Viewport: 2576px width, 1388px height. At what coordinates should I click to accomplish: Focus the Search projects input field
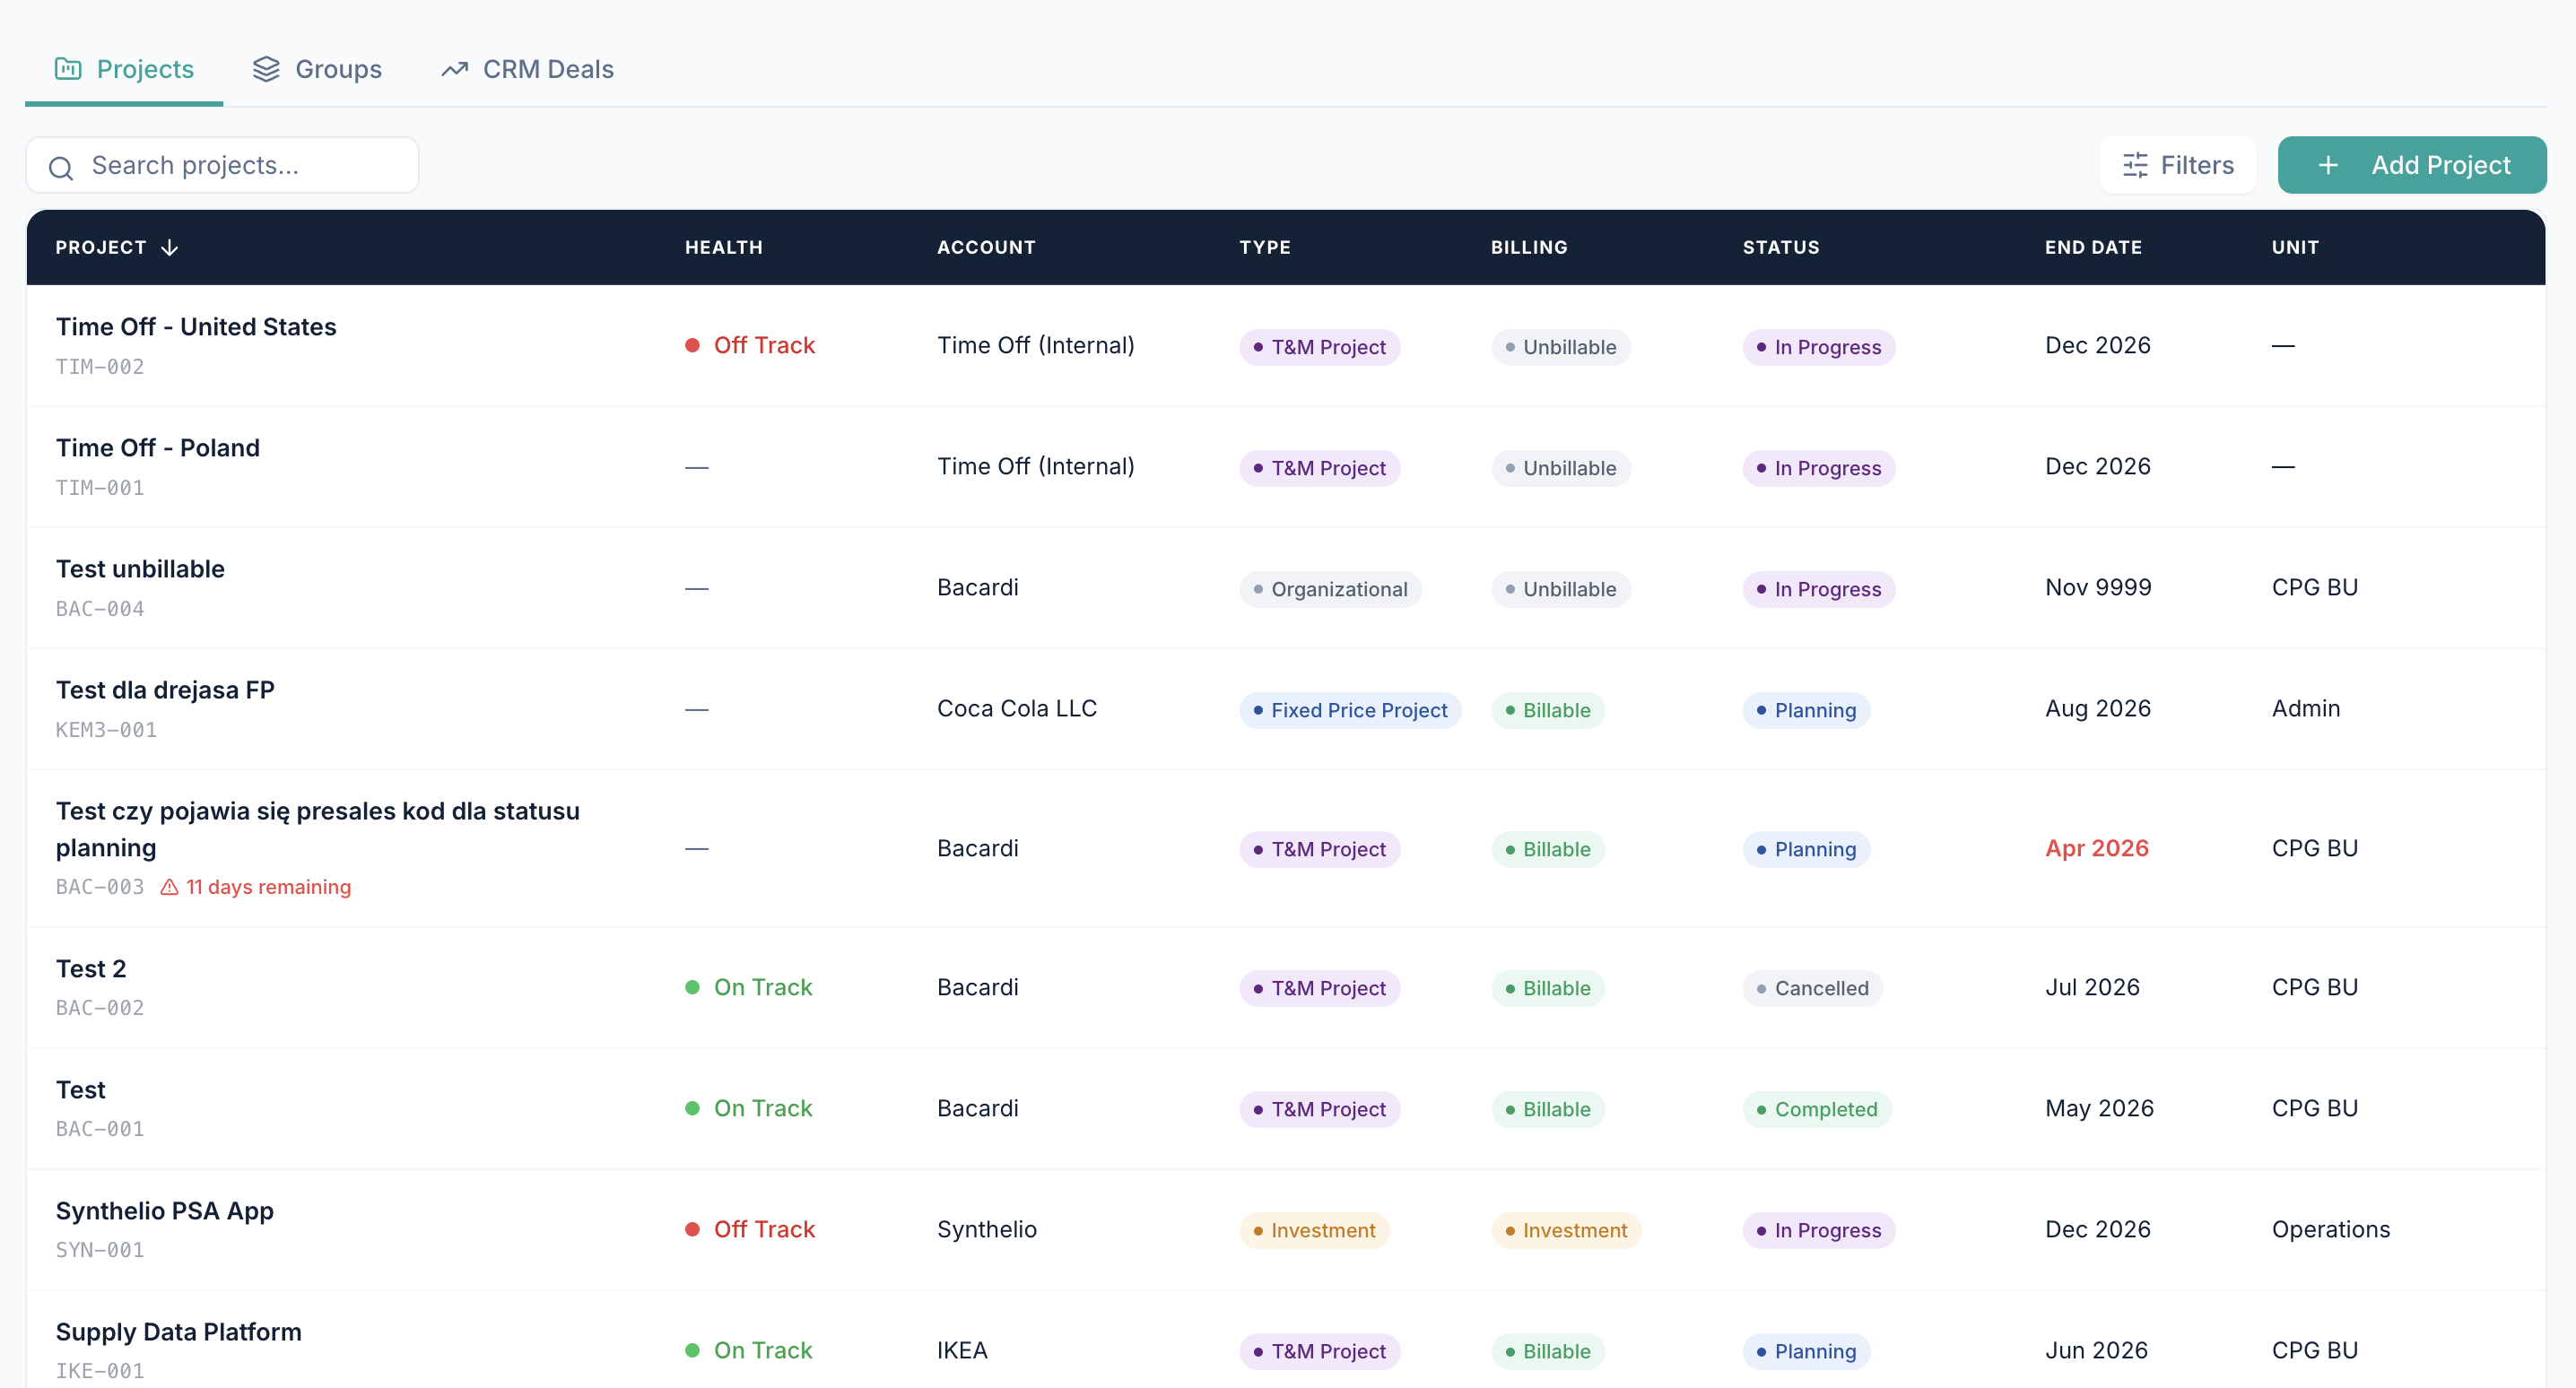point(222,165)
